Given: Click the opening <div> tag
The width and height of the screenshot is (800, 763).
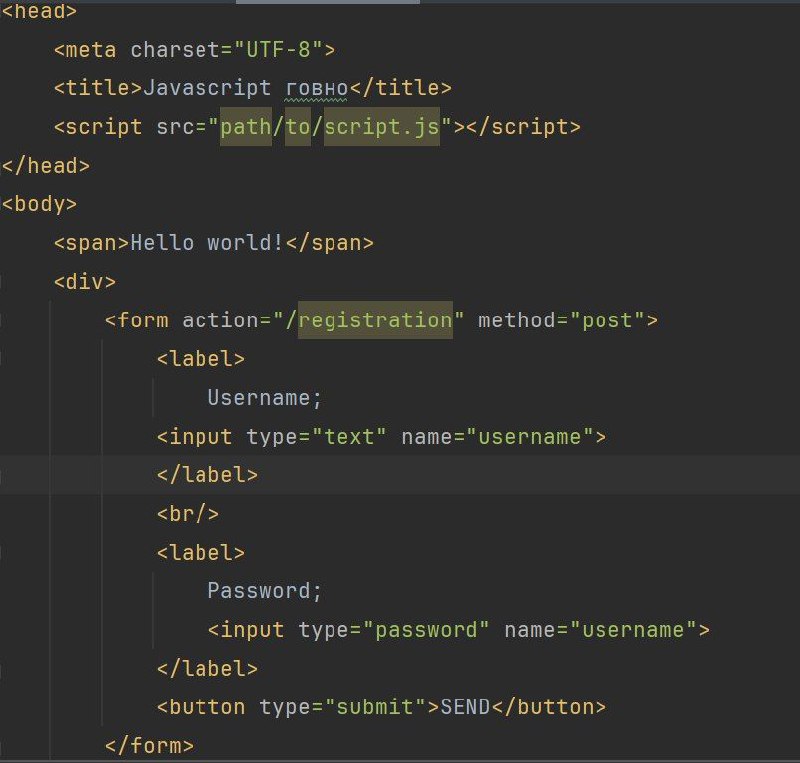Looking at the screenshot, I should (x=85, y=282).
